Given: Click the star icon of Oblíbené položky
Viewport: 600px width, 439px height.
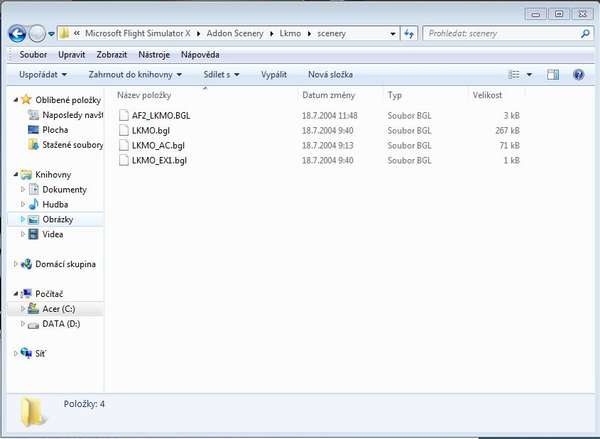Looking at the screenshot, I should coord(26,100).
